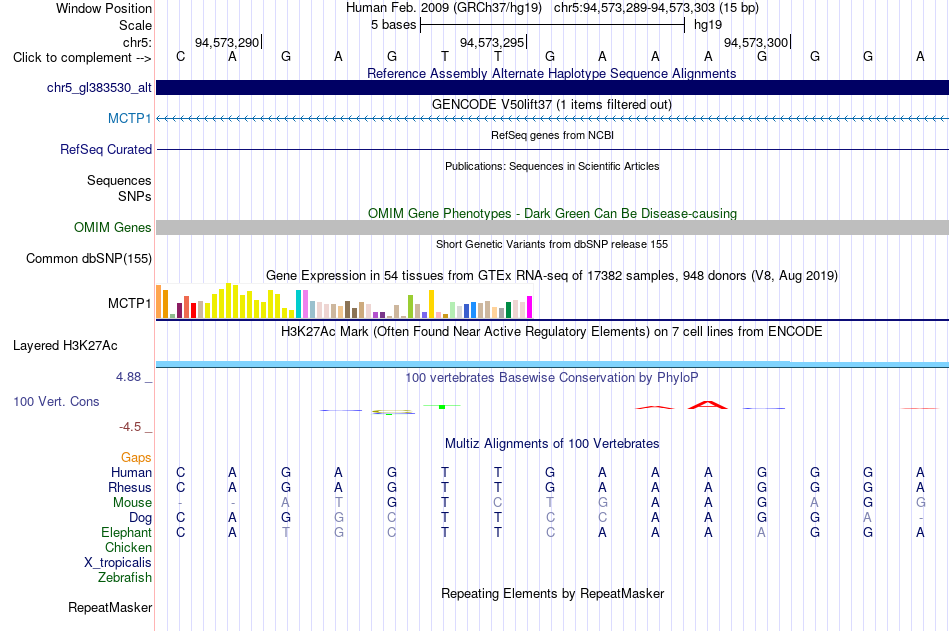This screenshot has height=631, width=950.
Task: Click the 4.88 PhyloP upper scale value
Action: coord(128,377)
